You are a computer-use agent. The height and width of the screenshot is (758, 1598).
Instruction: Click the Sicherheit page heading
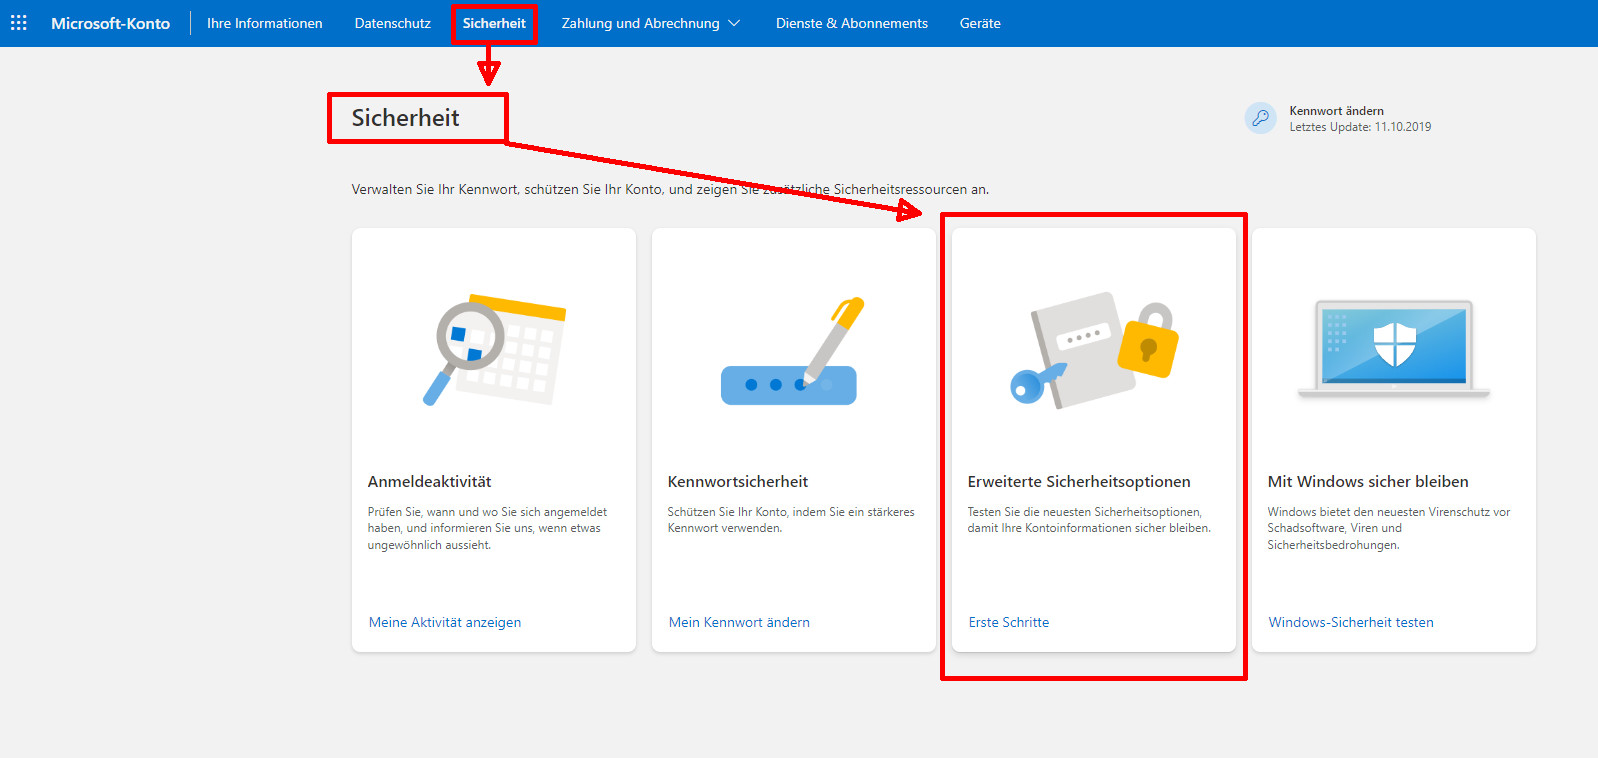405,118
